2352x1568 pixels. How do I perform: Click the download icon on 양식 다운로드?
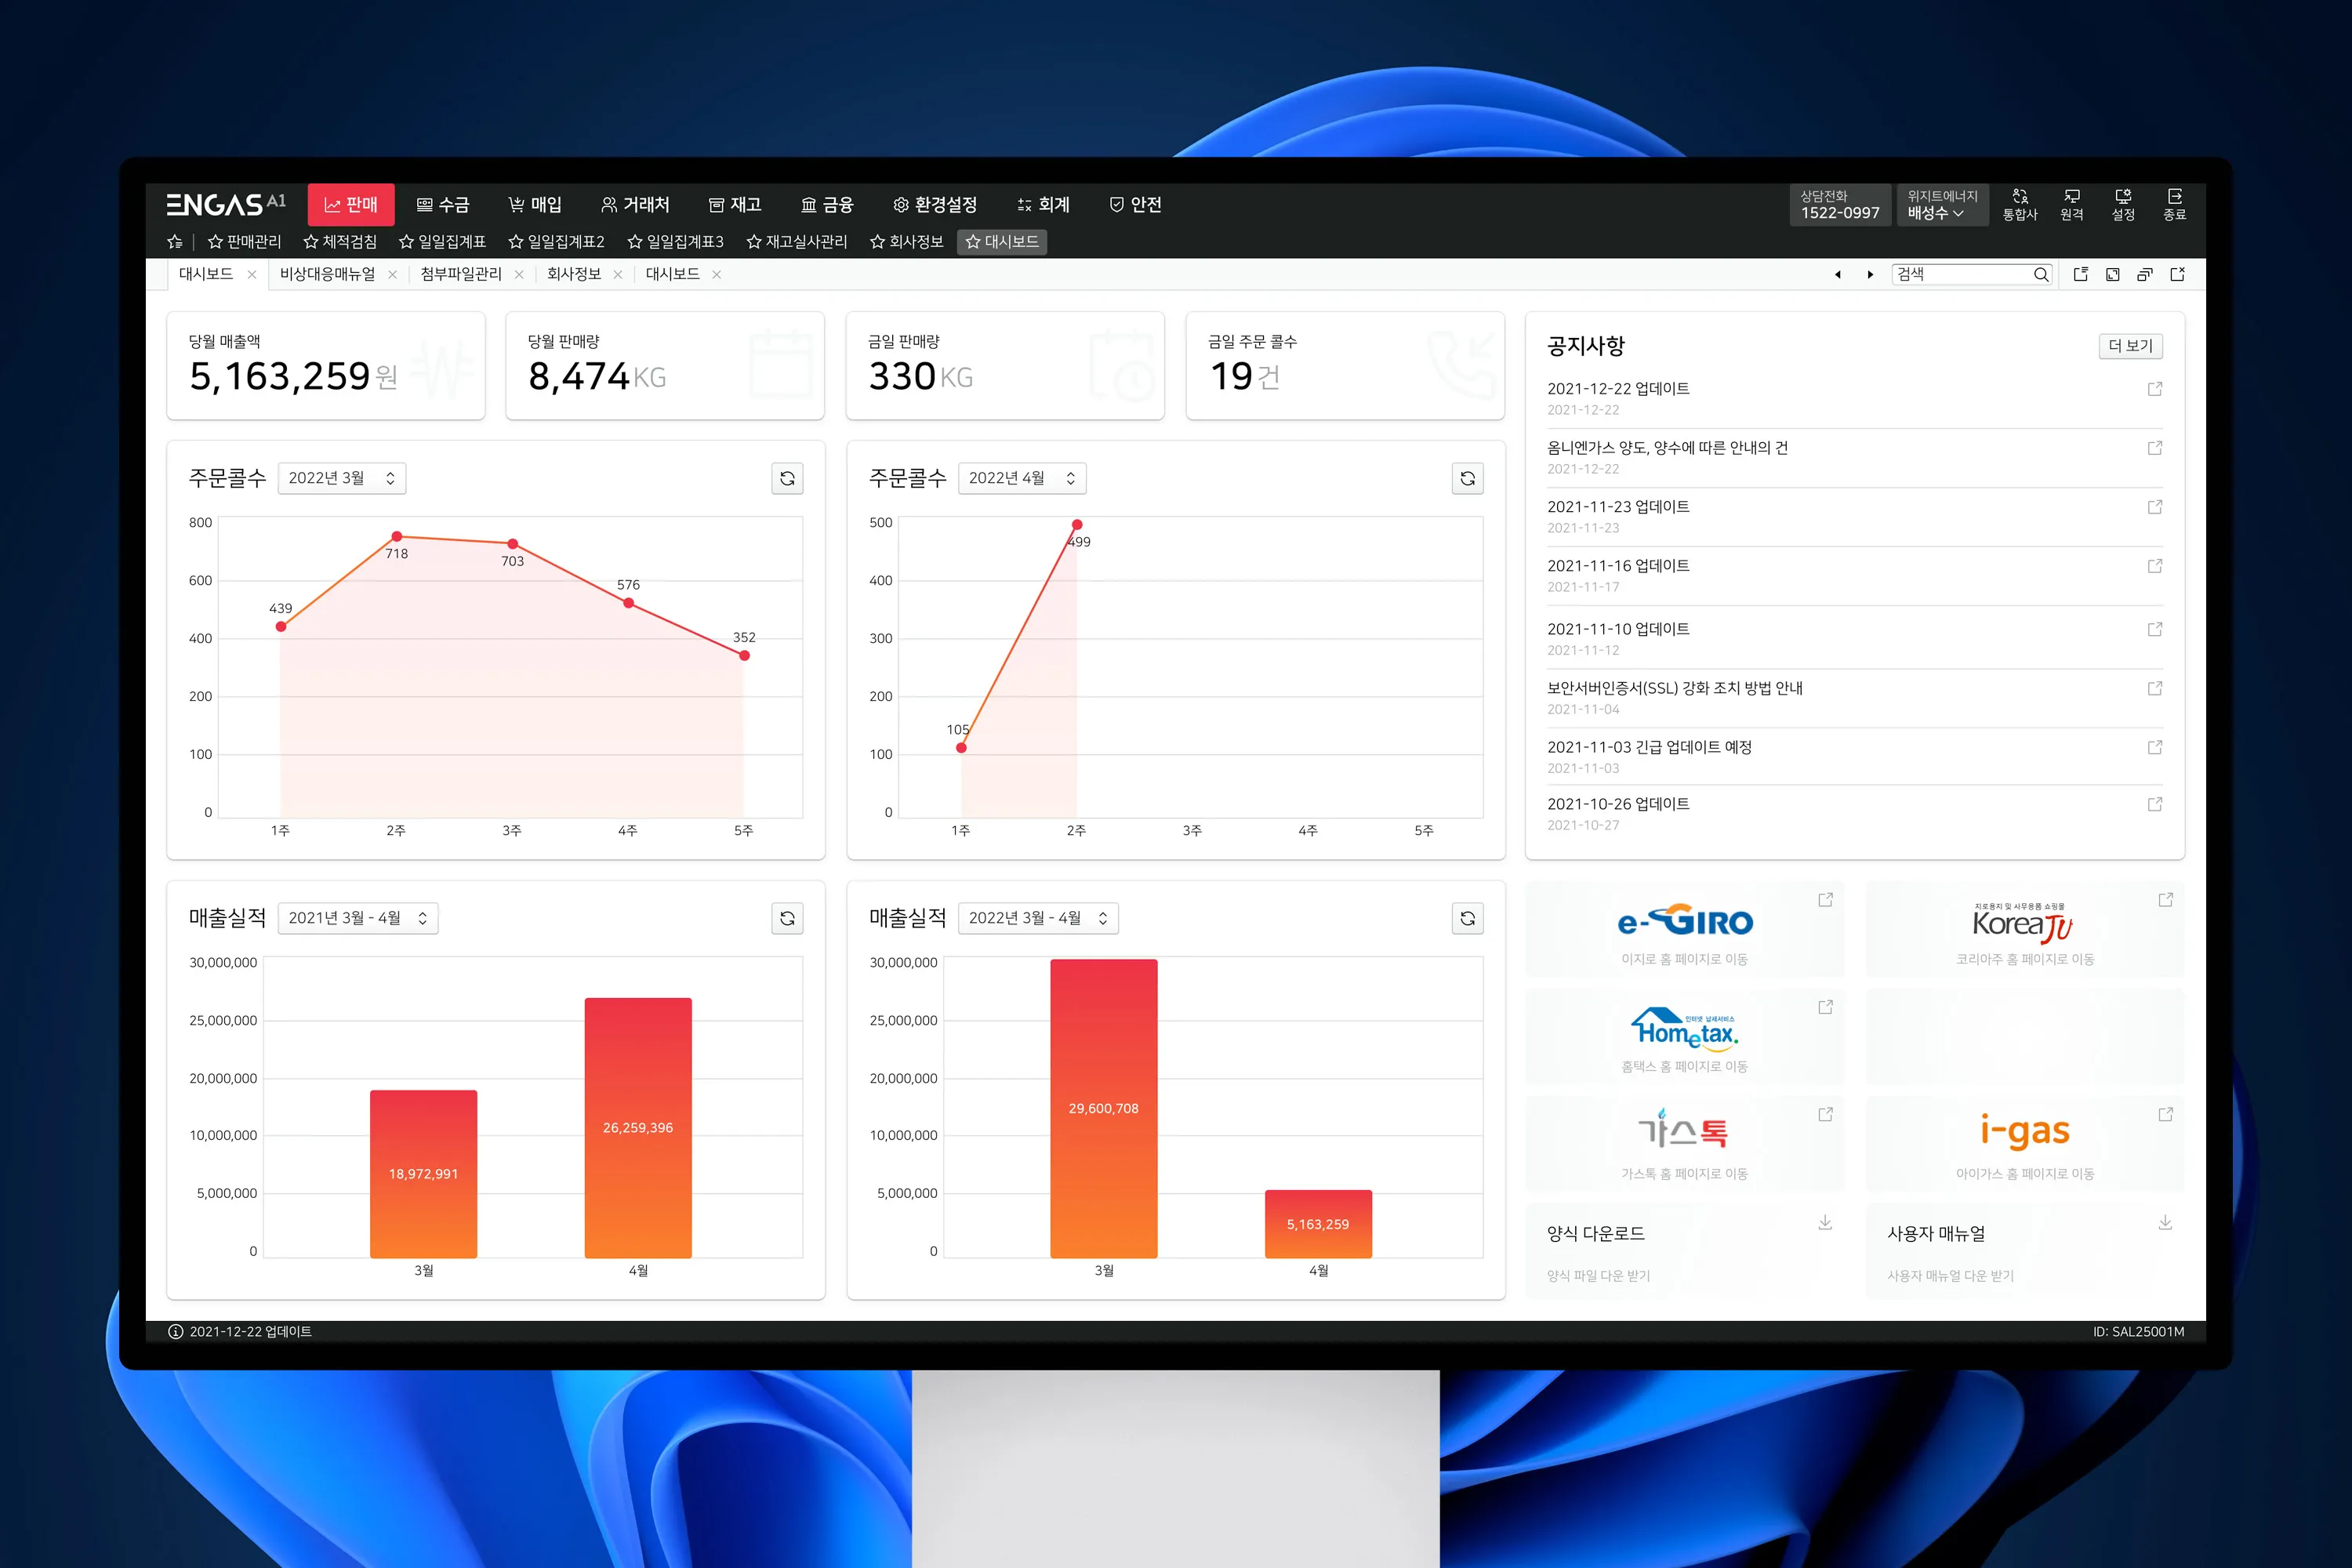click(1825, 1222)
